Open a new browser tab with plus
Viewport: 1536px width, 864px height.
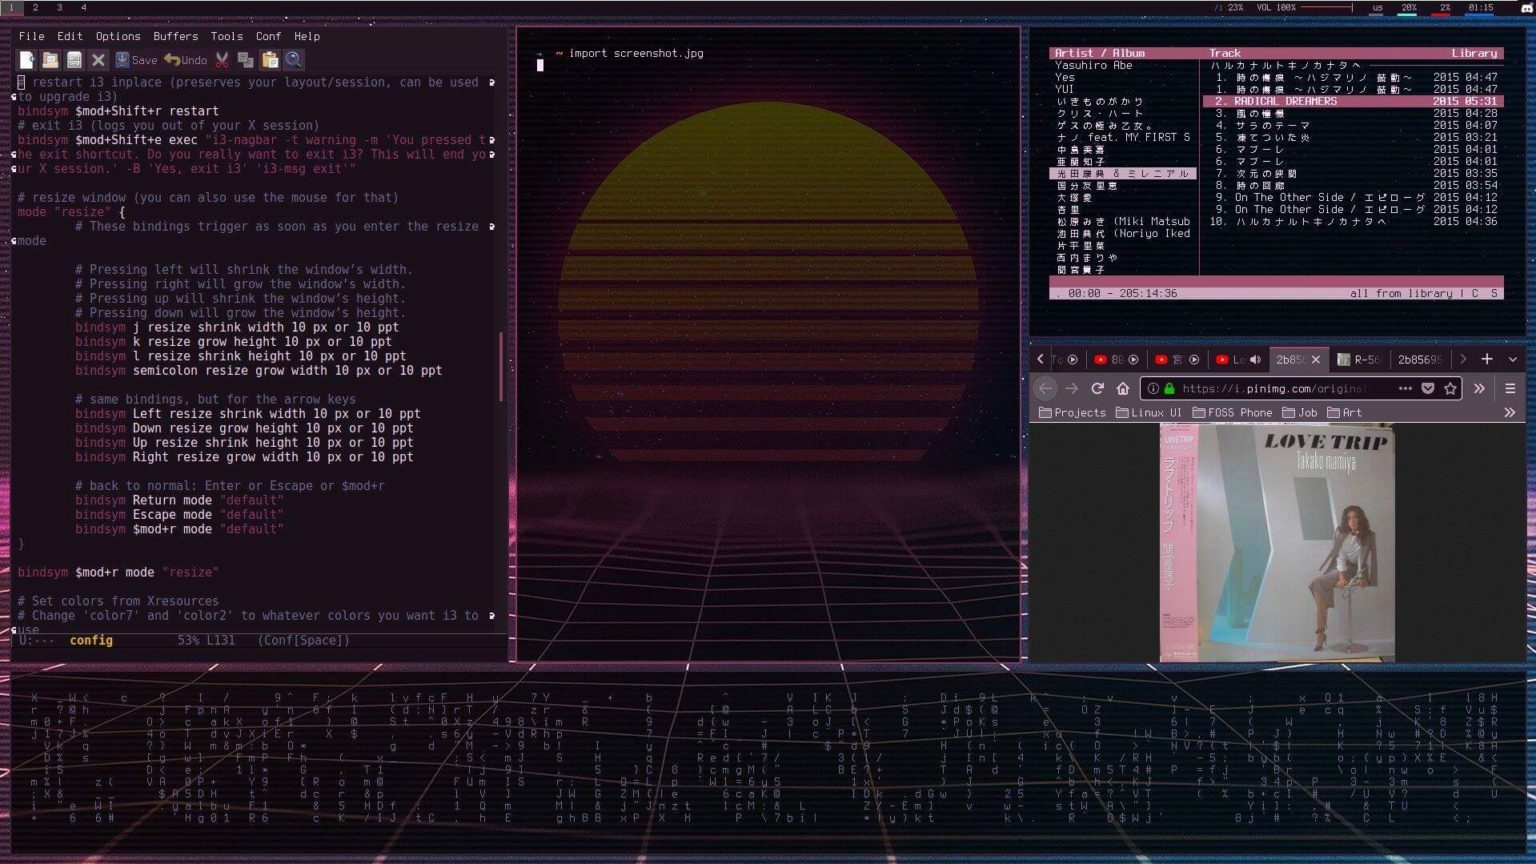[x=1487, y=359]
